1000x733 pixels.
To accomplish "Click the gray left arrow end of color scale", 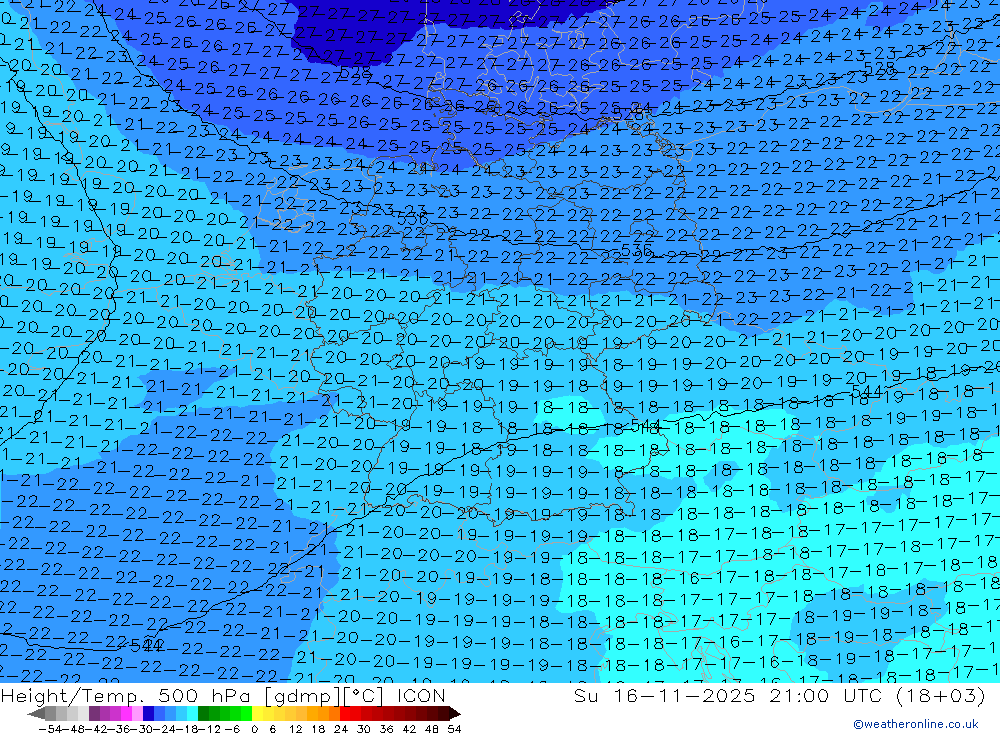I will (x=36, y=713).
